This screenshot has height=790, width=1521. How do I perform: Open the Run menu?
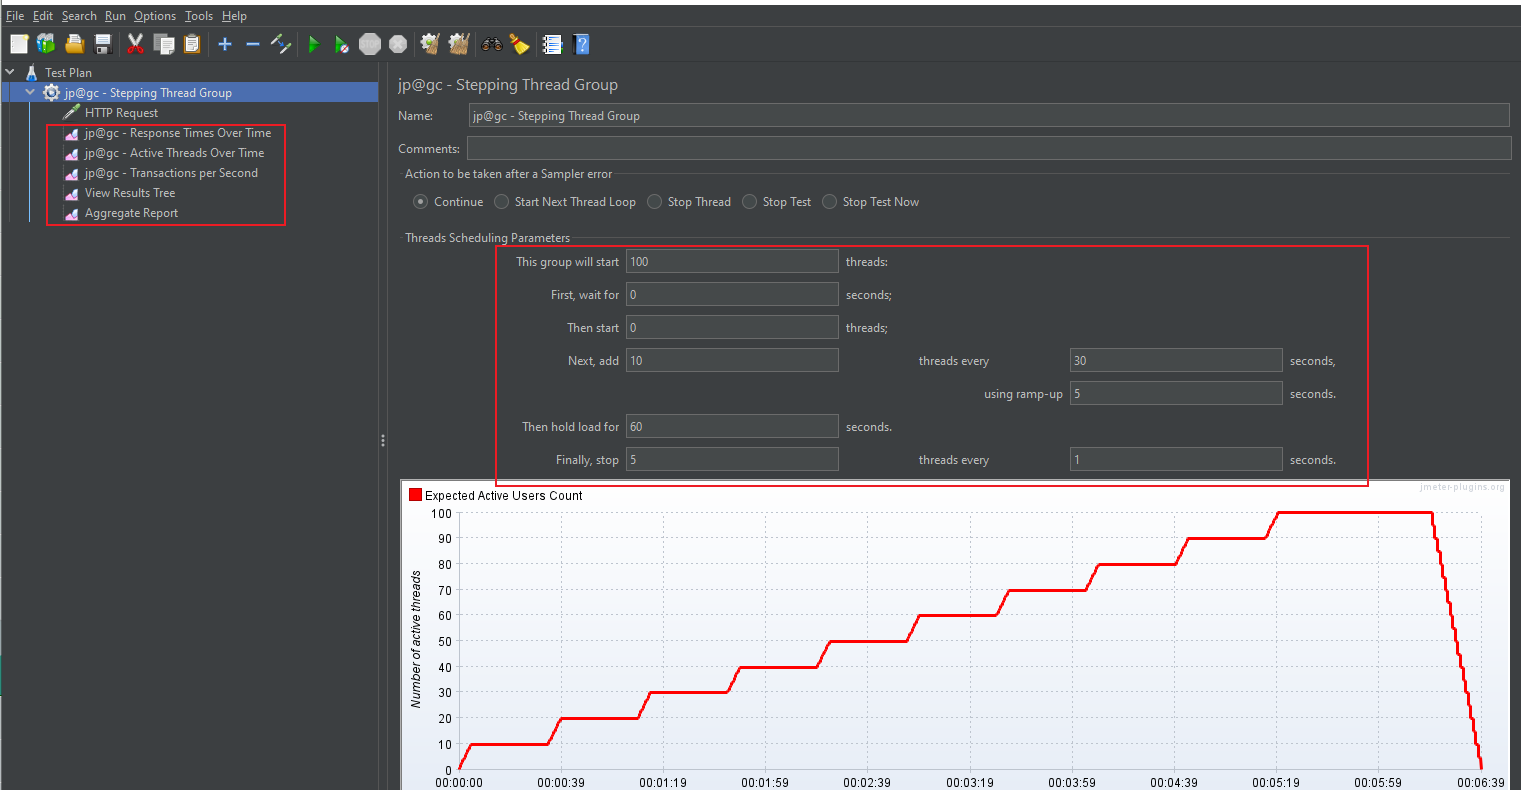pos(115,16)
